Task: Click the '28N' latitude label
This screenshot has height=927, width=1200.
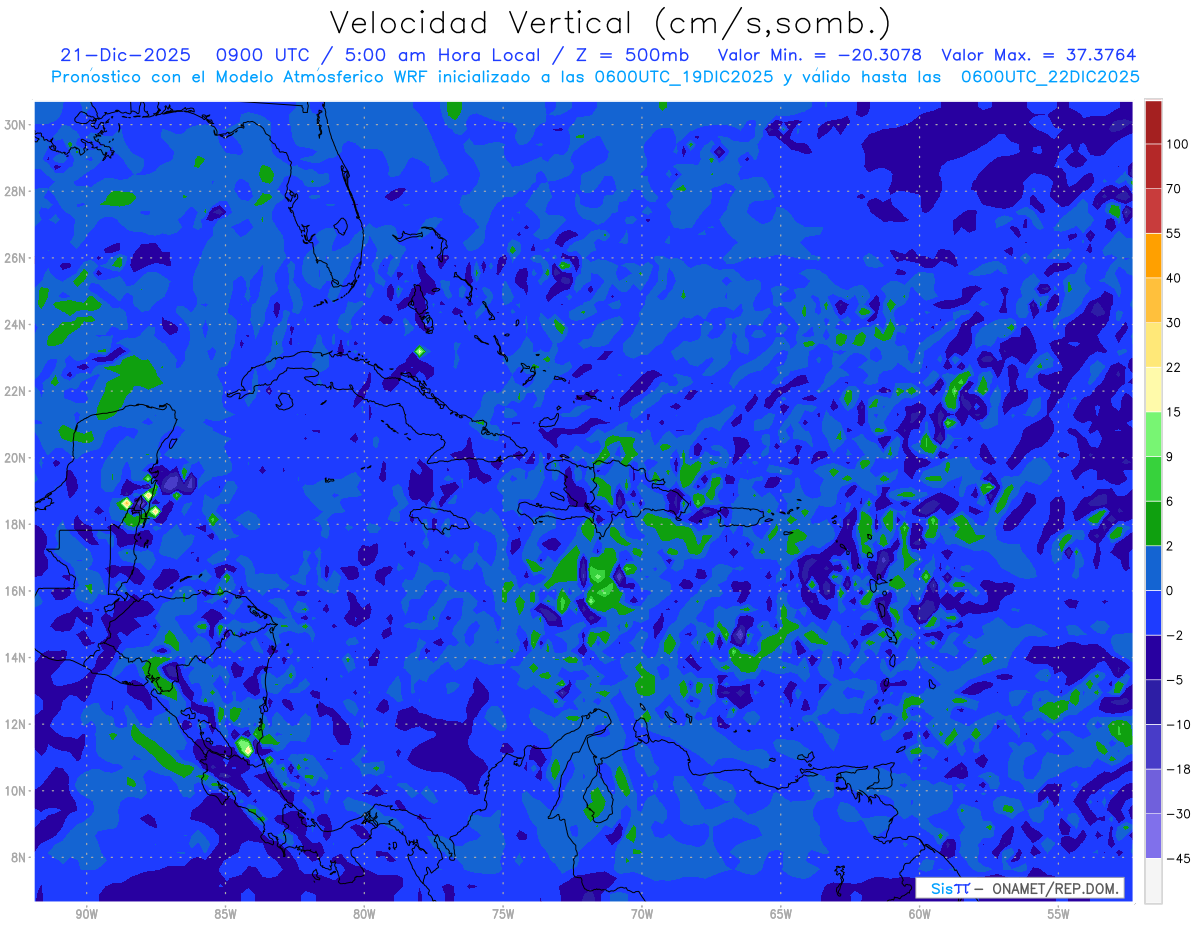Action: coord(17,191)
